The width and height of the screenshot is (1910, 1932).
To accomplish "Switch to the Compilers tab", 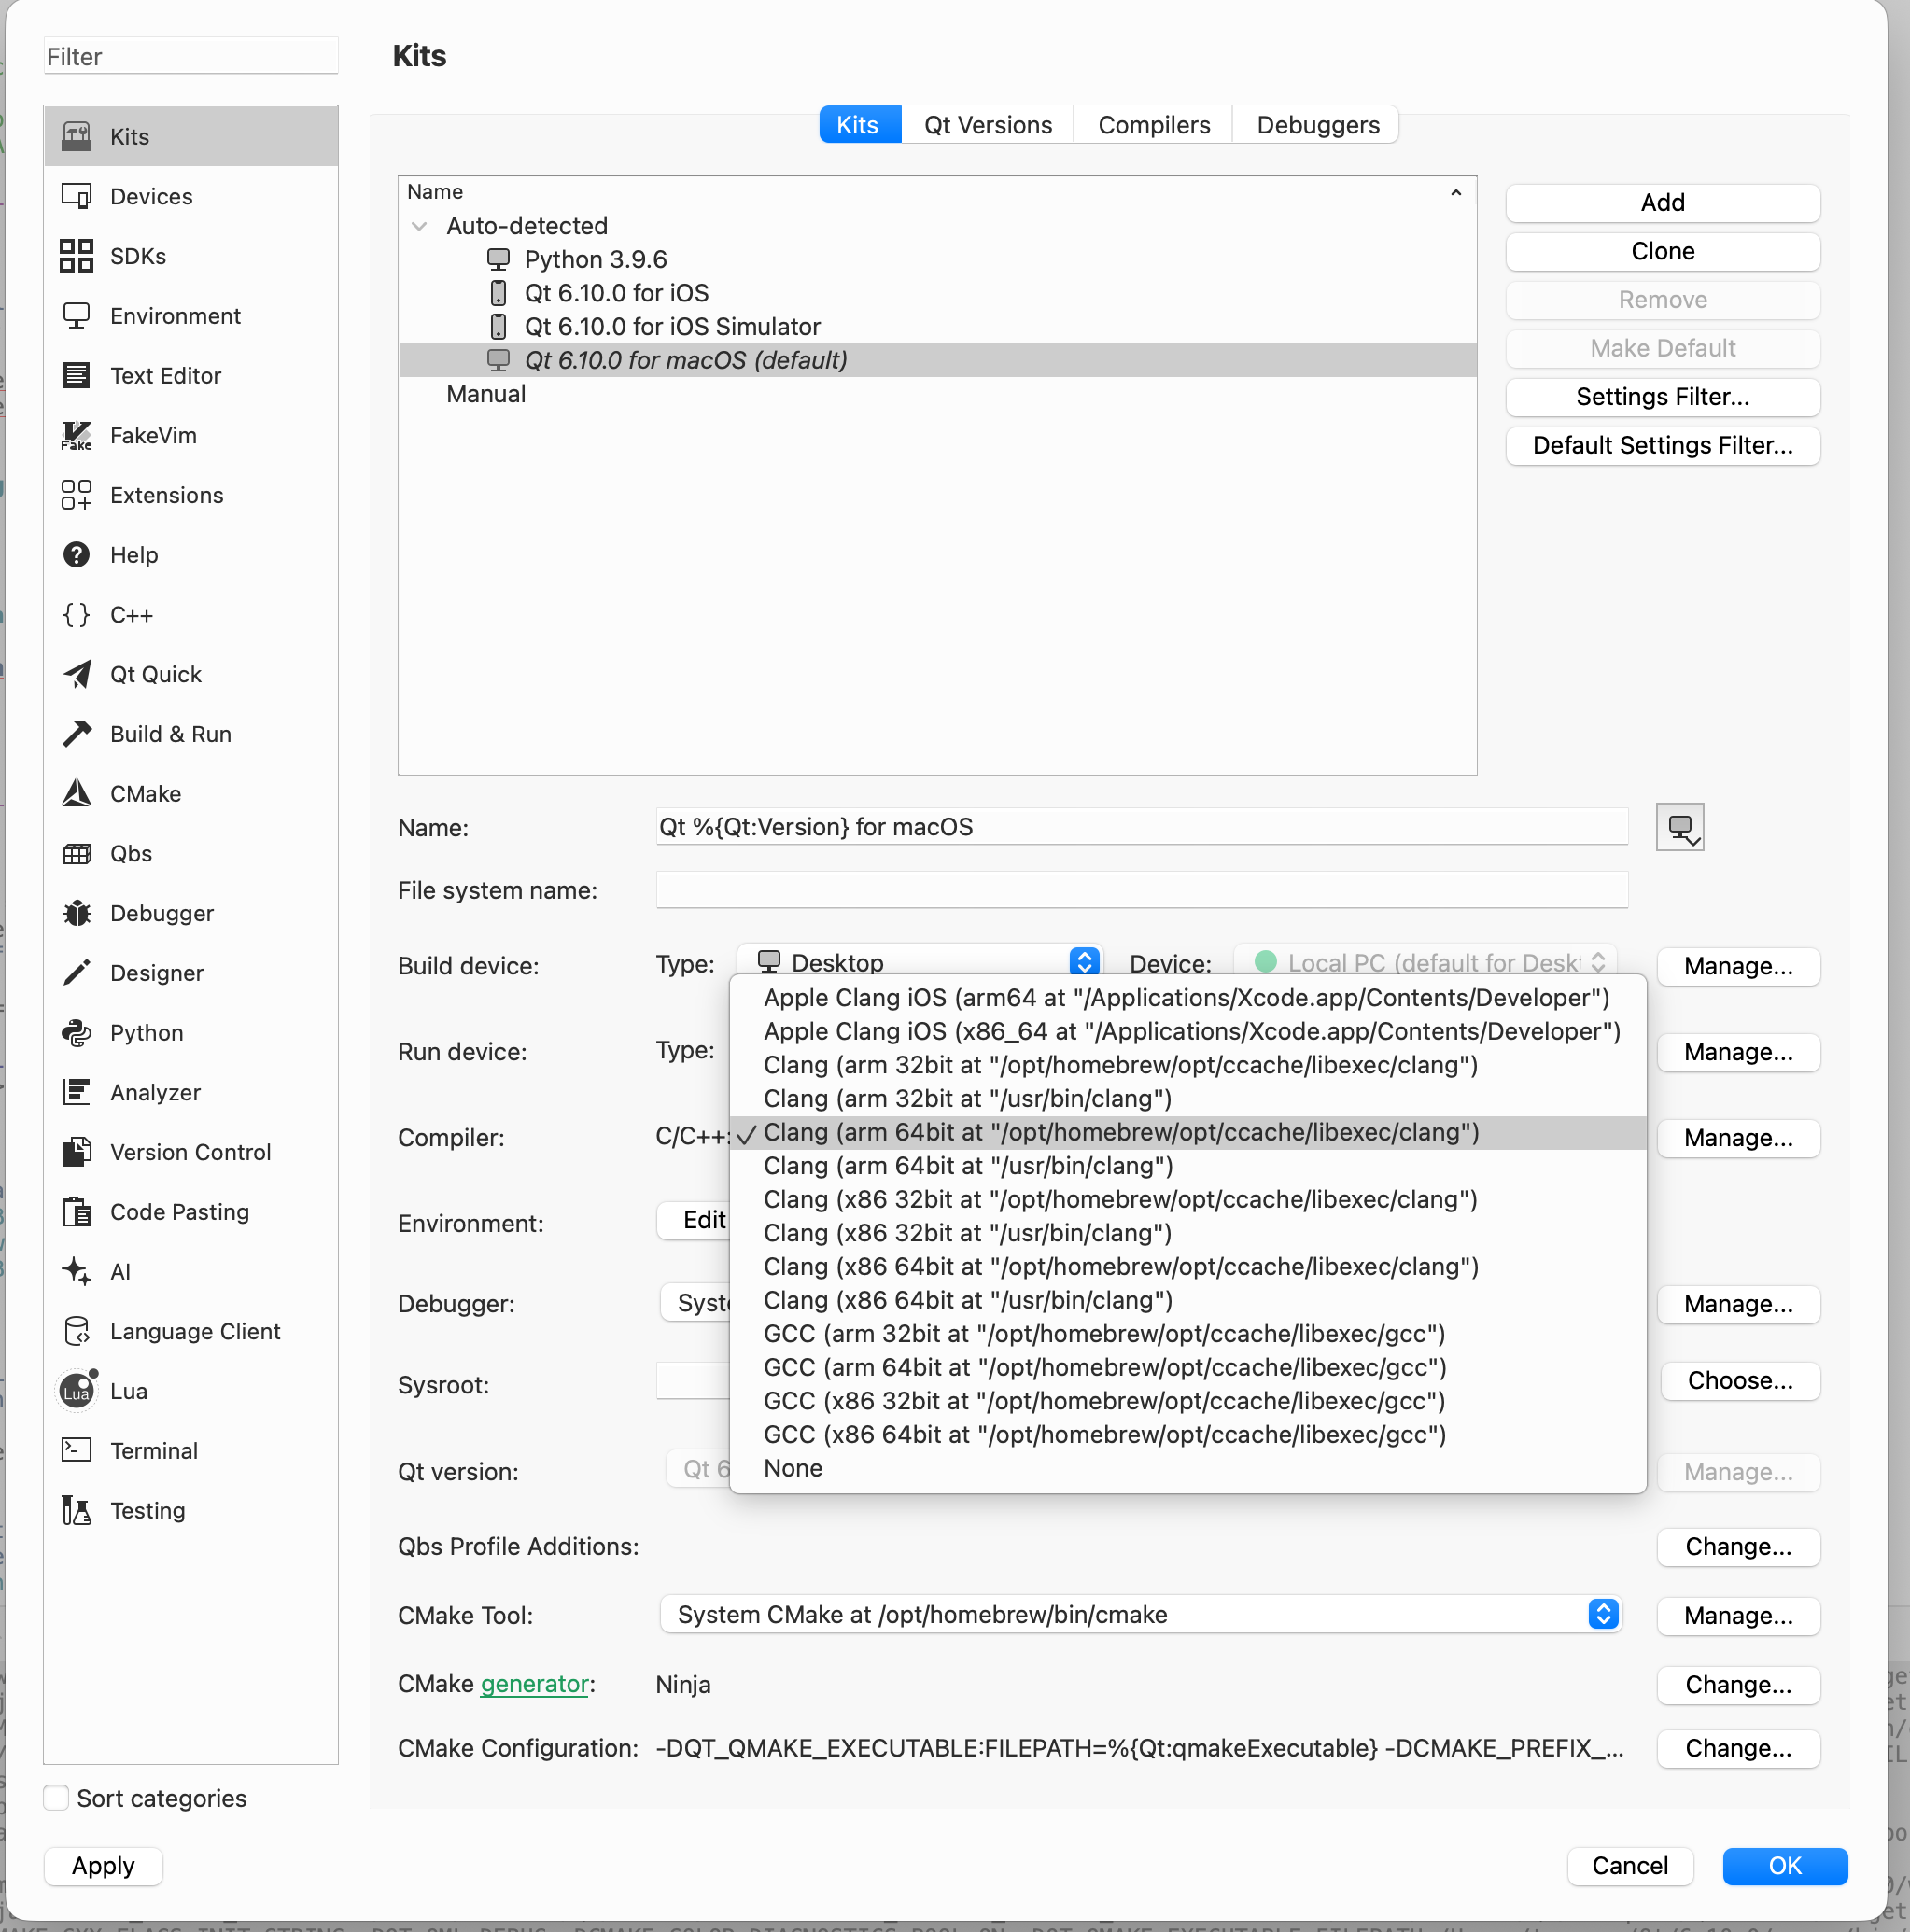I will click(1153, 125).
